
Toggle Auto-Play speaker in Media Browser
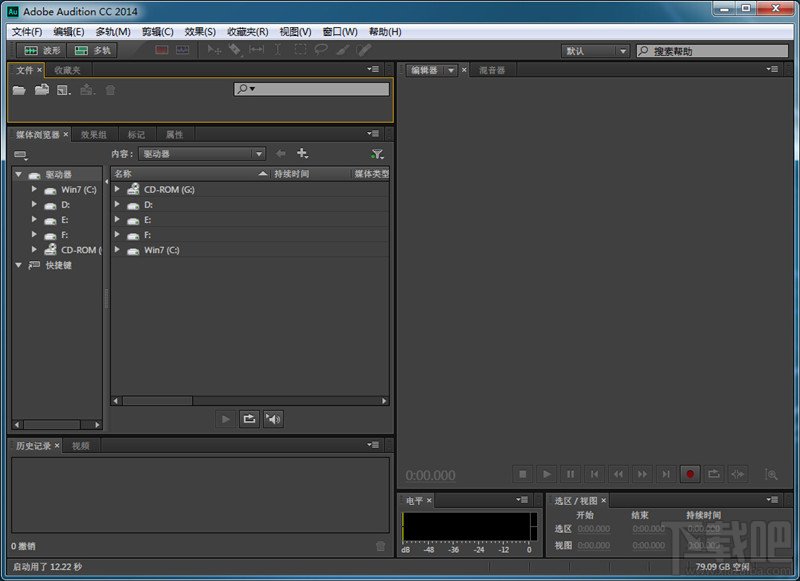[273, 419]
